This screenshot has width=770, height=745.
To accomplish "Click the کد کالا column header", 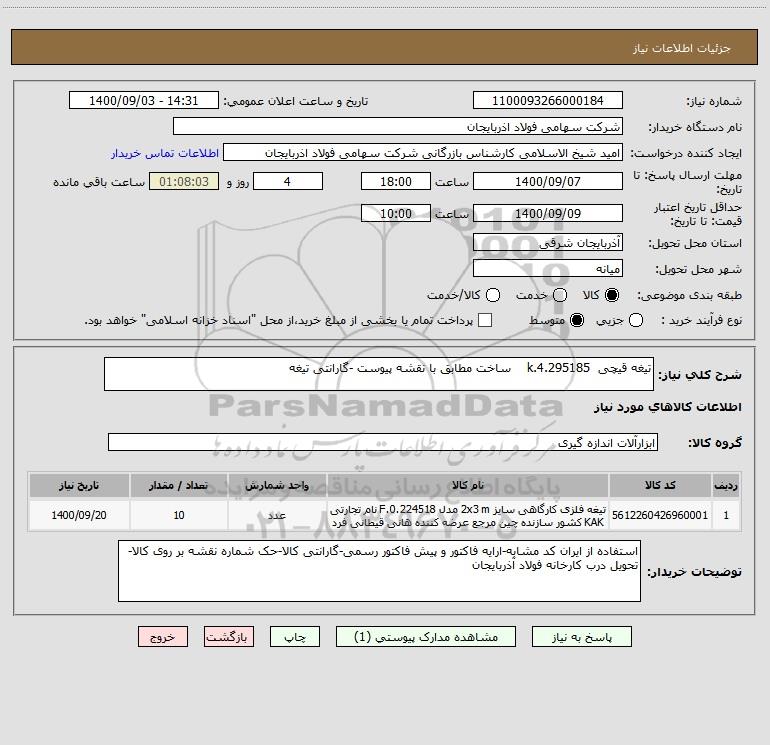I will (660, 485).
